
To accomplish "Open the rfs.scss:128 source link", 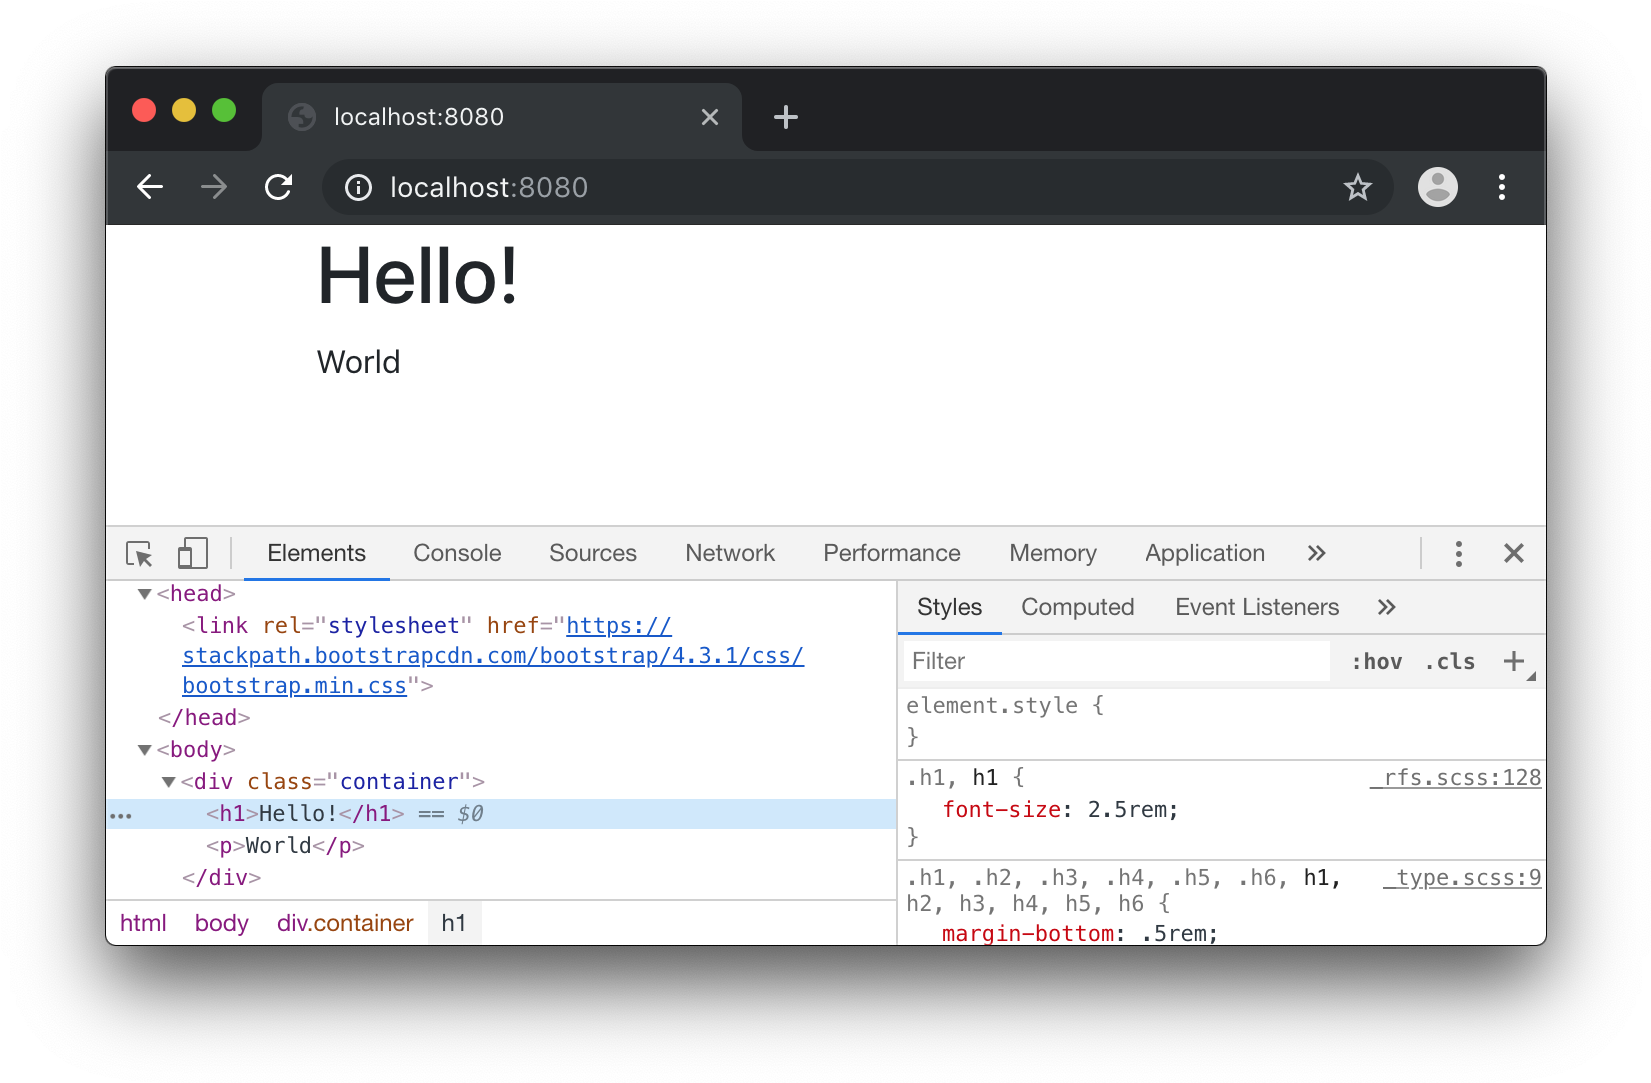I will (x=1456, y=778).
